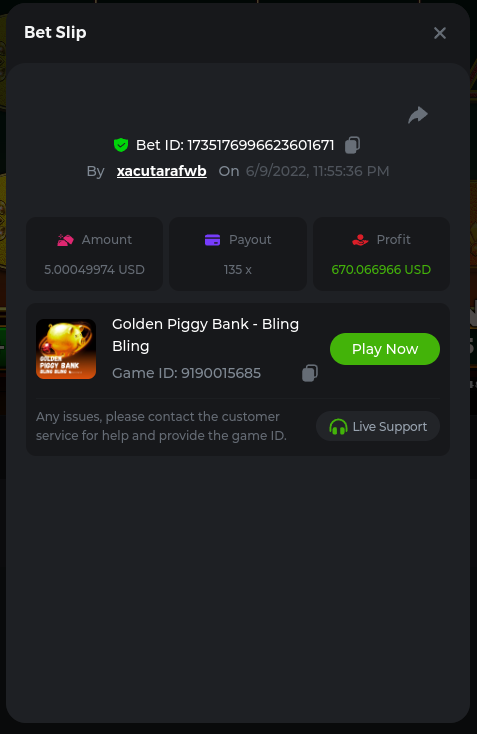Click the Play Now button

tap(385, 349)
